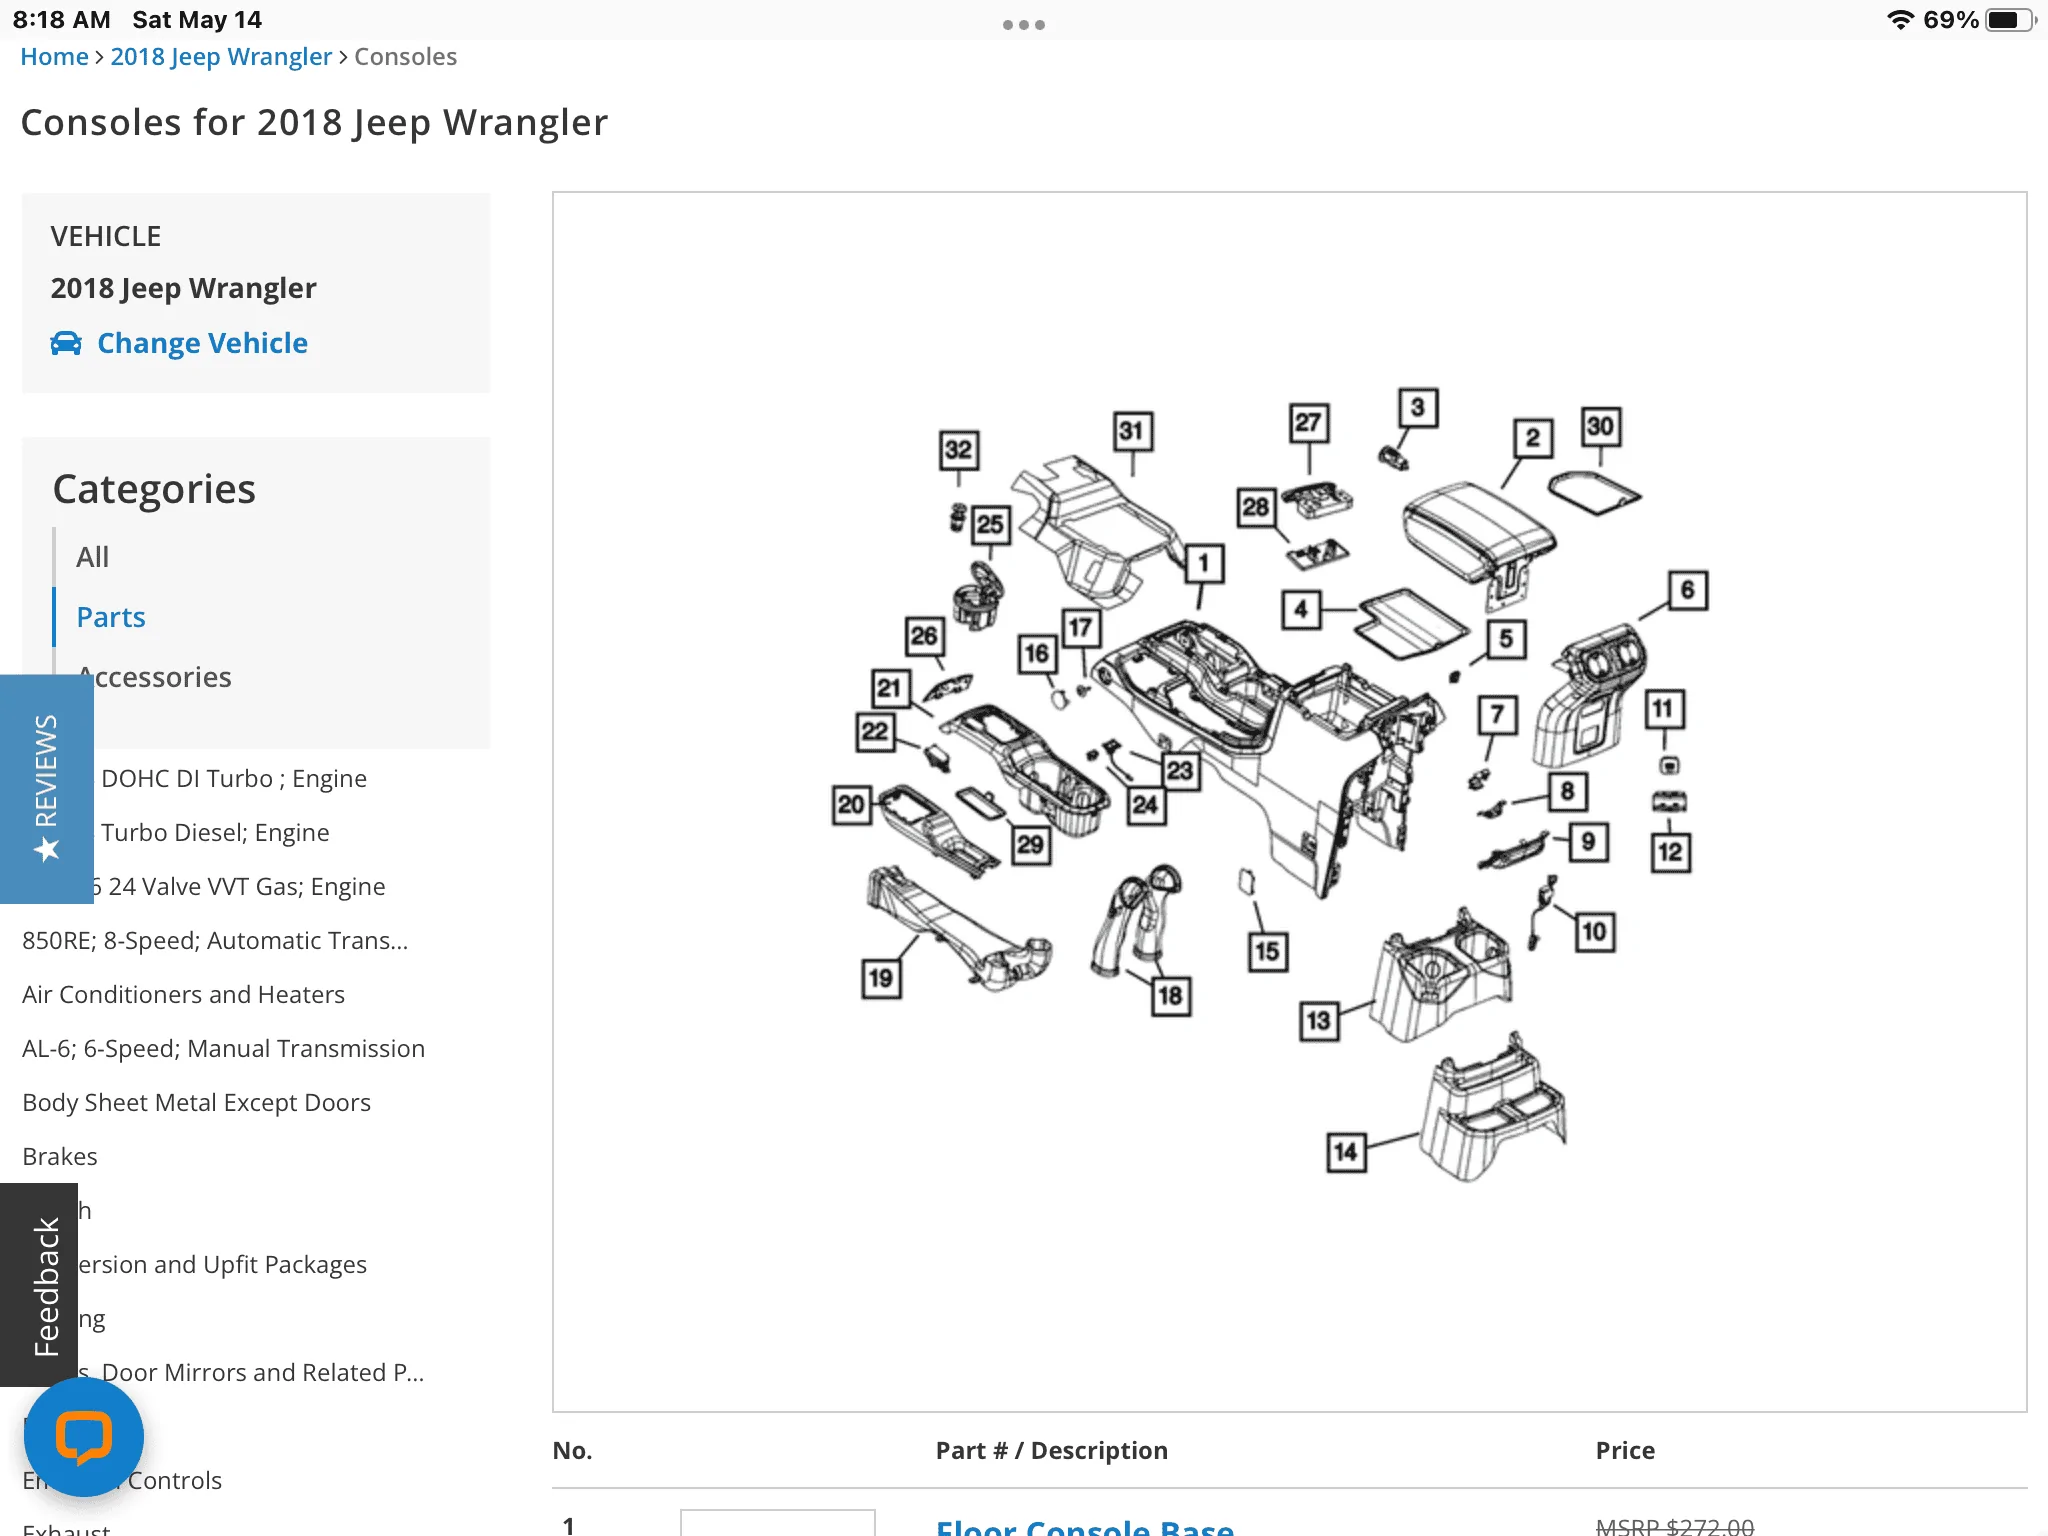
Task: Click diagram callout number 8
Action: (x=1567, y=792)
